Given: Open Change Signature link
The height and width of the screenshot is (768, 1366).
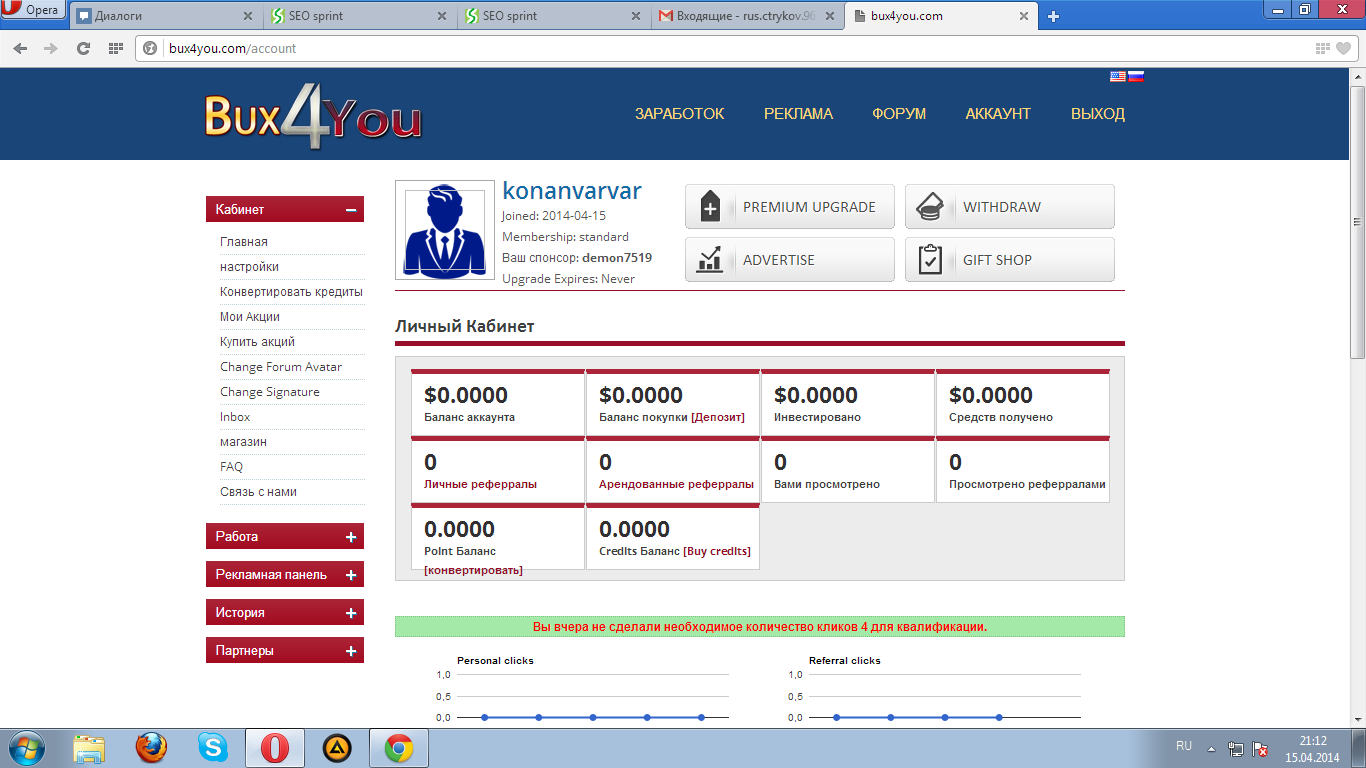Looking at the screenshot, I should pos(270,392).
